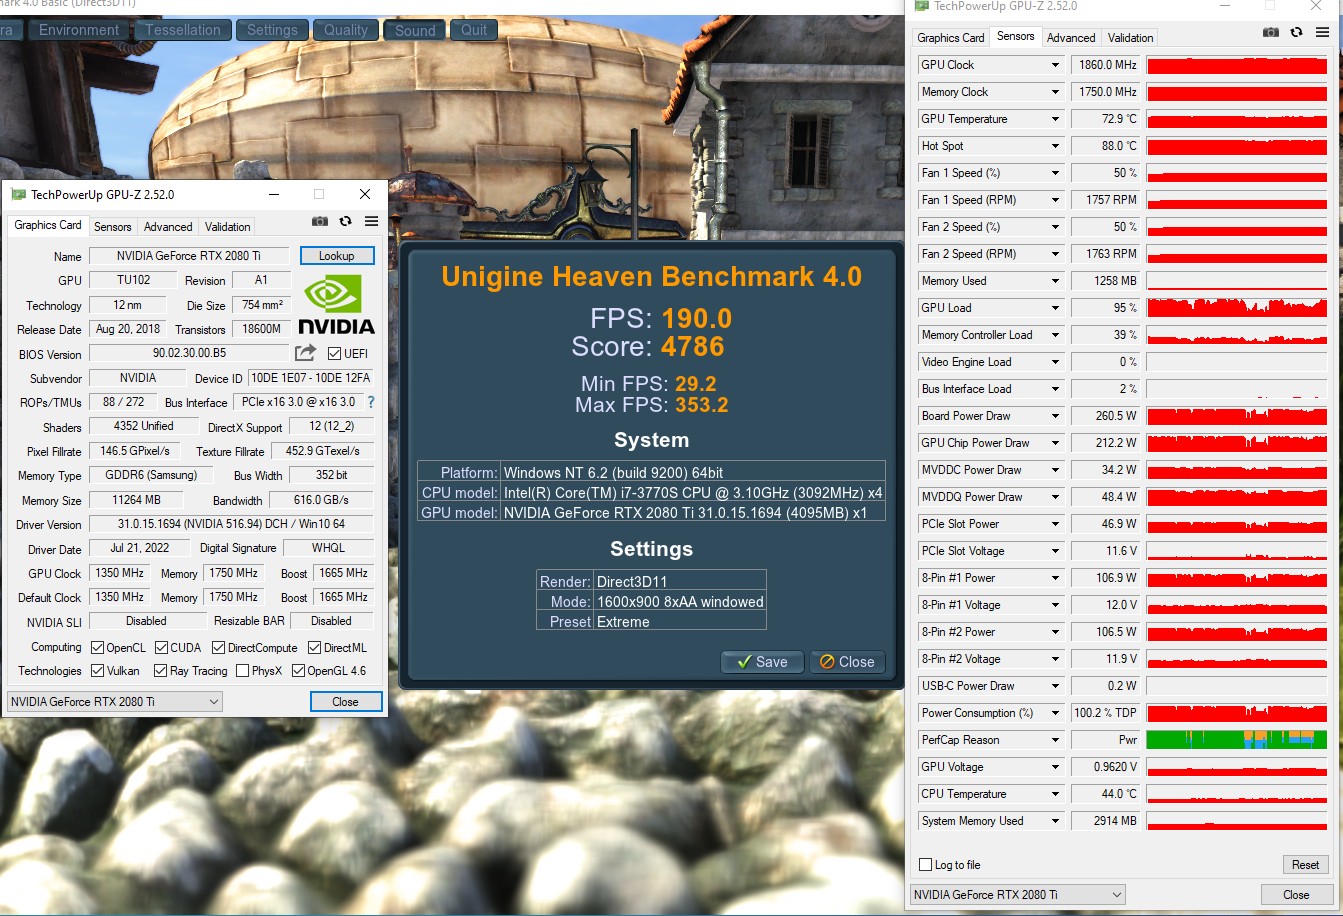The width and height of the screenshot is (1343, 916).
Task: Open the Fan 1 Speed (RPM) dropdown arrow
Action: coord(1055,200)
